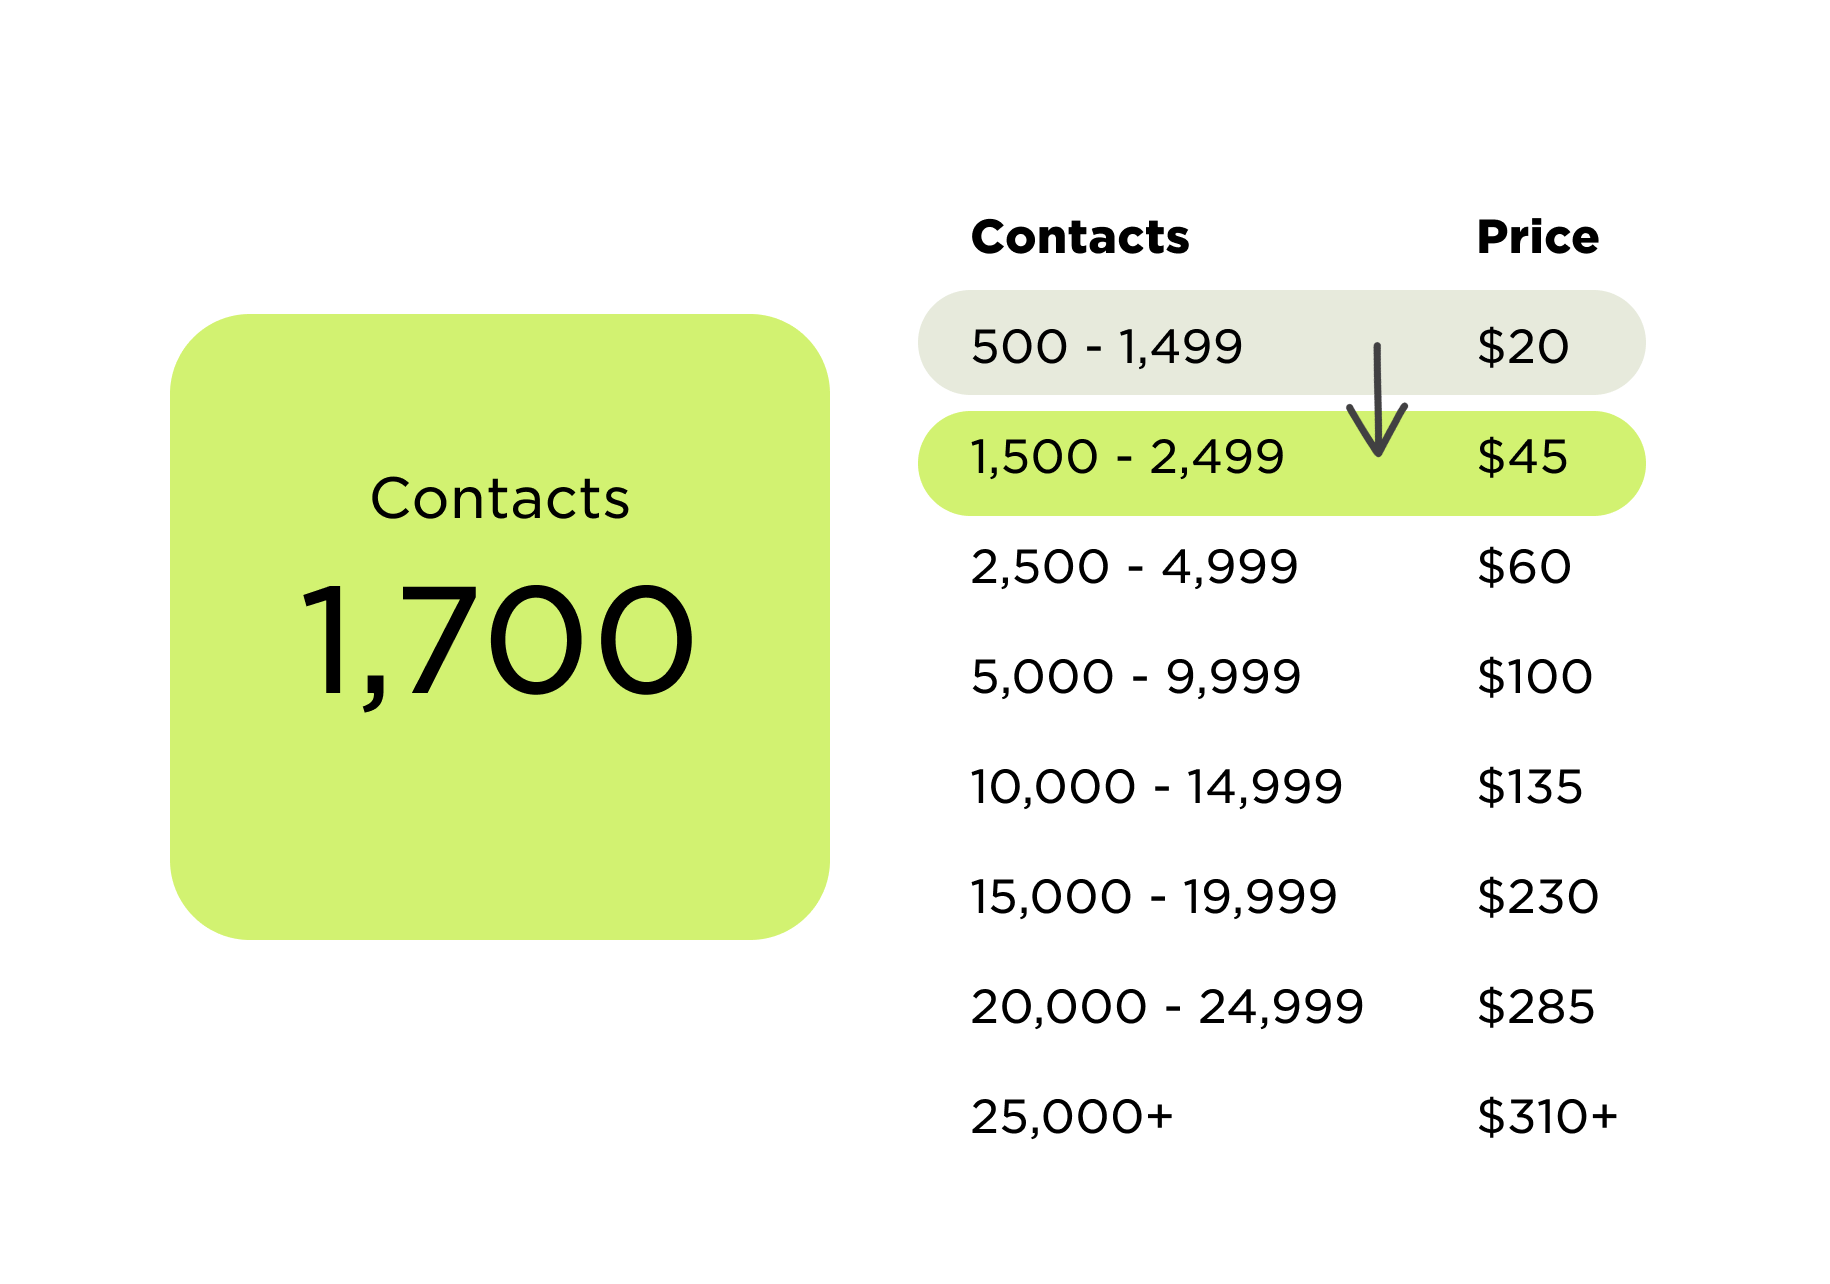Click the downward arrow icon between tiers
1830x1284 pixels.
(x=1377, y=400)
